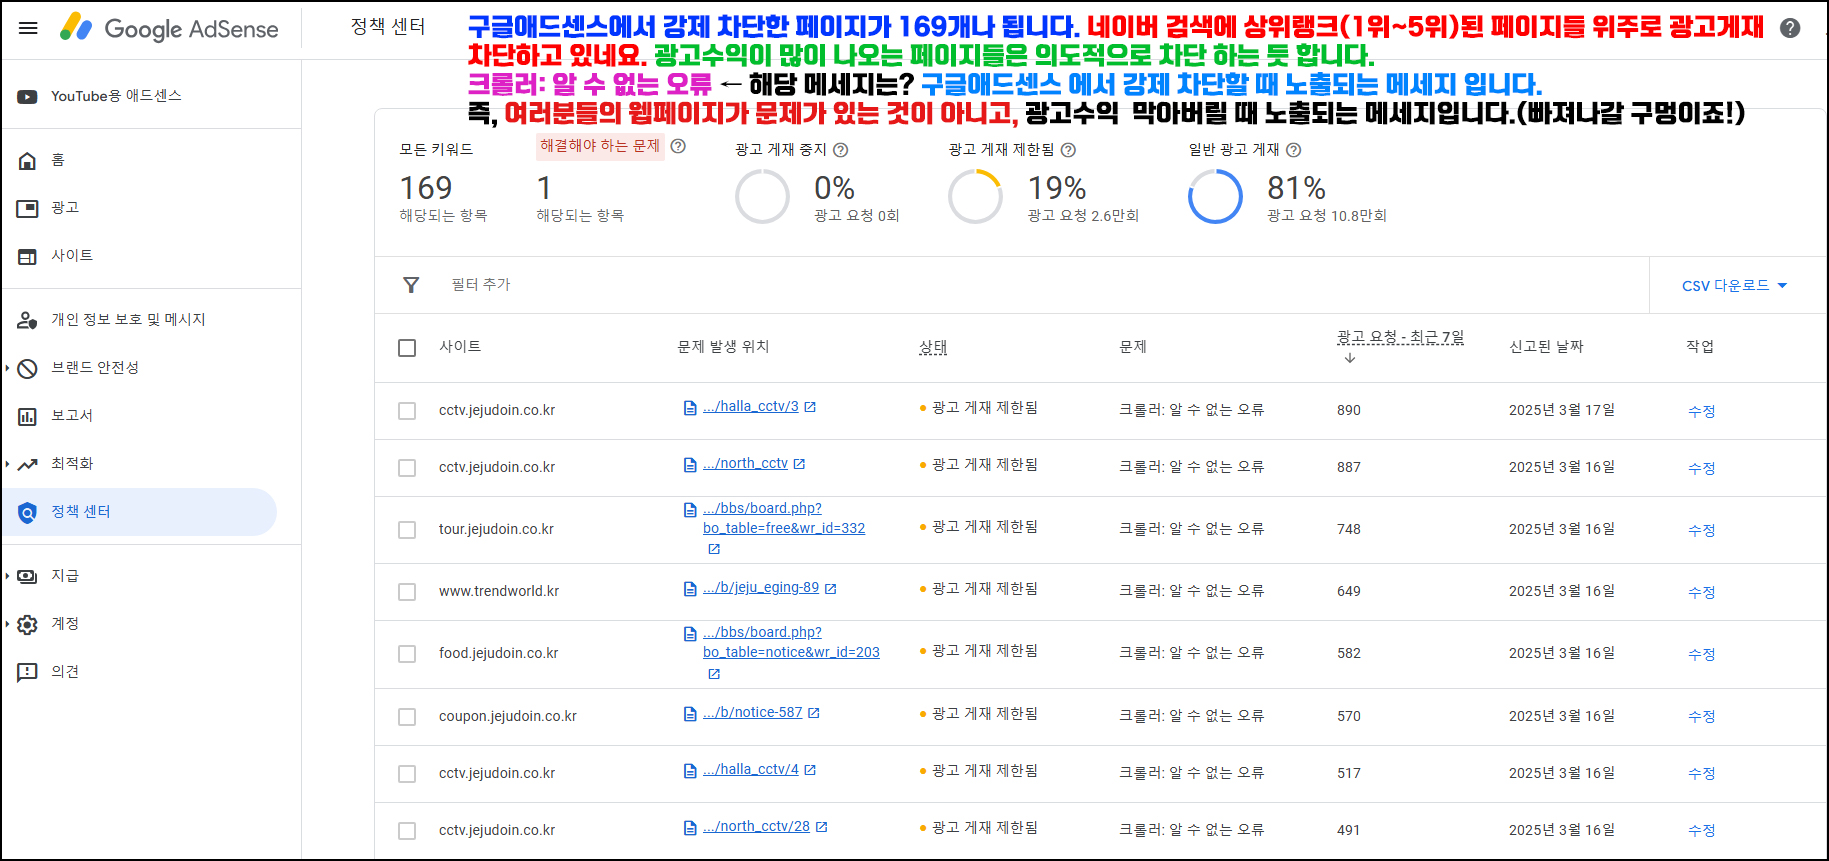
Task: Check the row with north_cctv/28
Action: click(407, 831)
